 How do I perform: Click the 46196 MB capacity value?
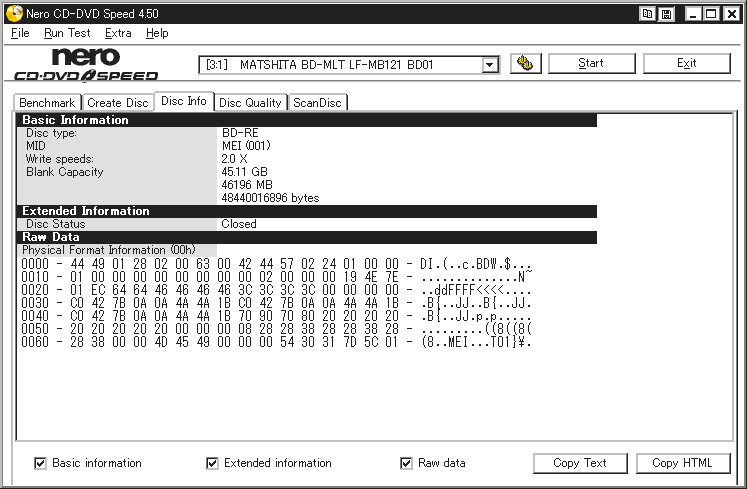(x=247, y=185)
